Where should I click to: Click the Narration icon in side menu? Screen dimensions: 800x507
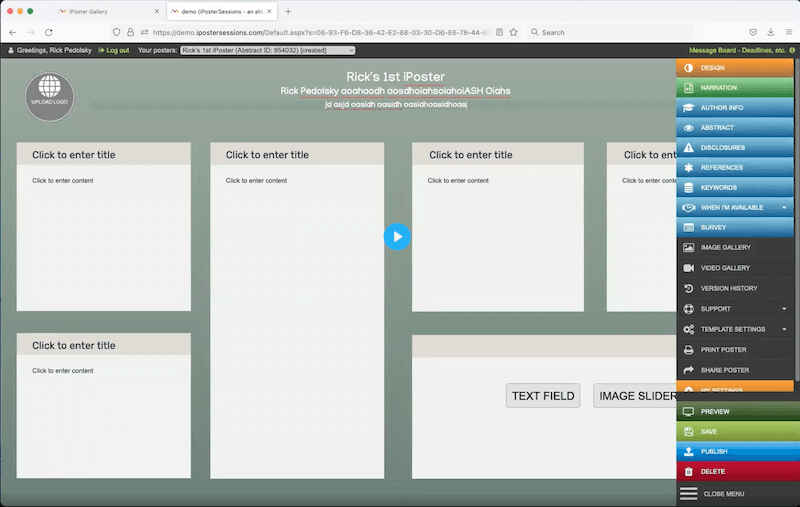tap(688, 88)
